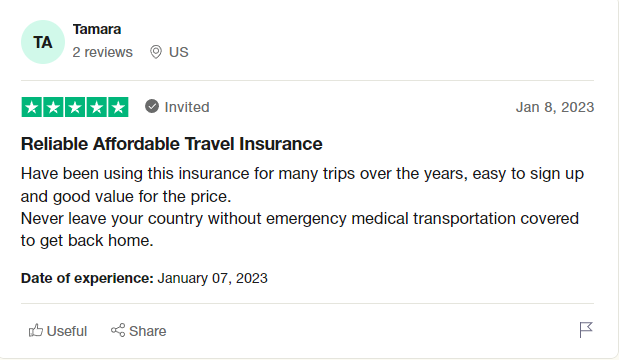619x360 pixels.
Task: Flag this review with the flag icon
Action: (x=586, y=330)
